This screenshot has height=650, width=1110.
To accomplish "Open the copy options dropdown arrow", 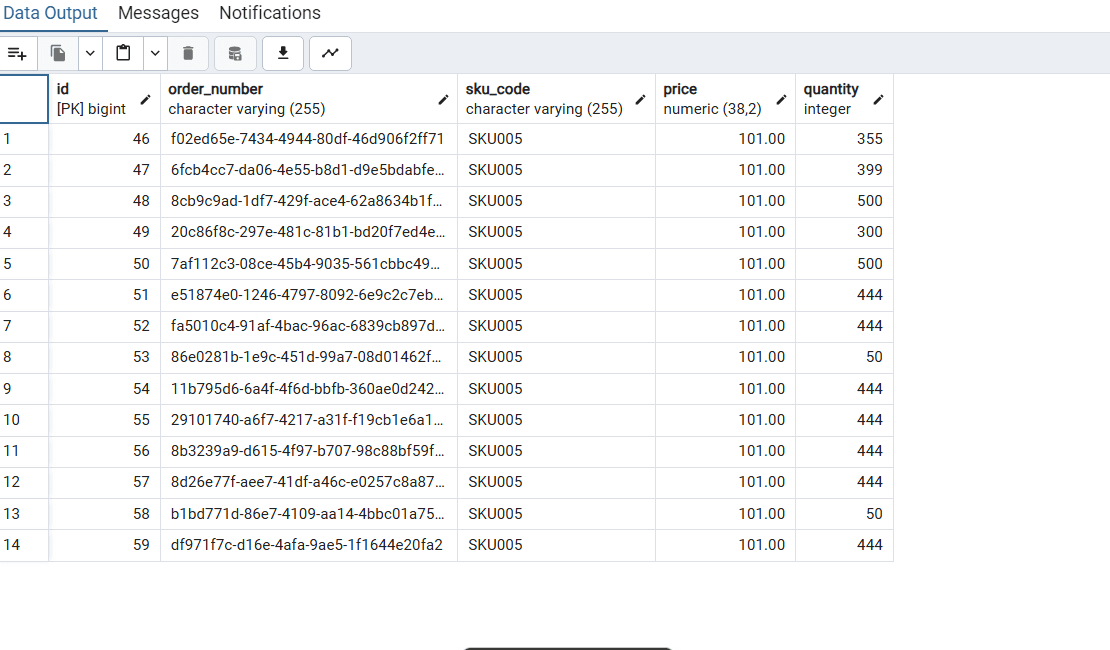I will click(89, 53).
